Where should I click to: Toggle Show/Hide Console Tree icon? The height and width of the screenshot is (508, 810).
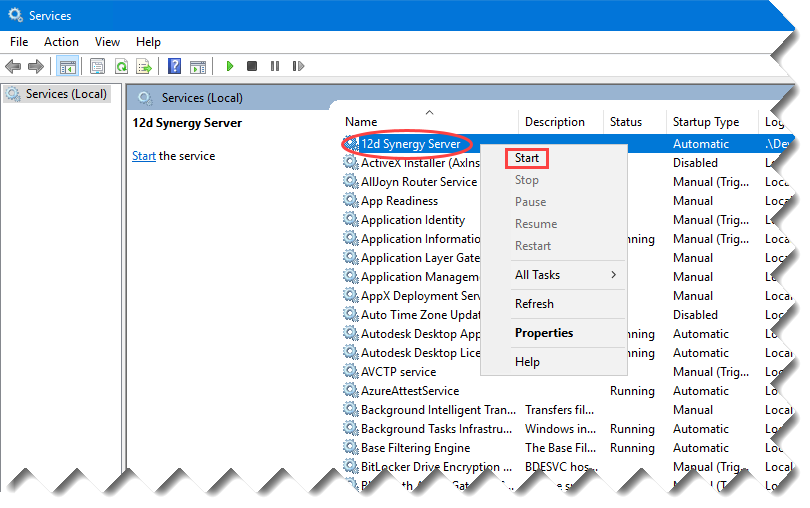pyautogui.click(x=68, y=66)
